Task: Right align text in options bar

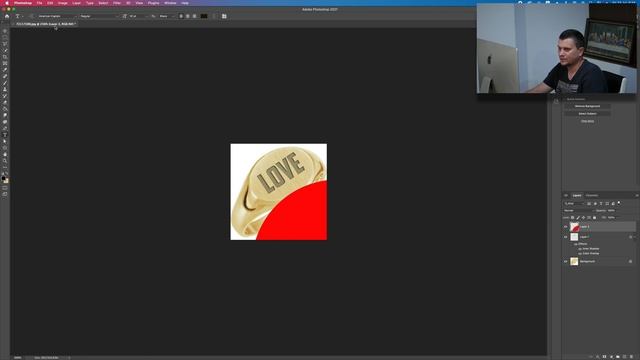Action: (194, 16)
